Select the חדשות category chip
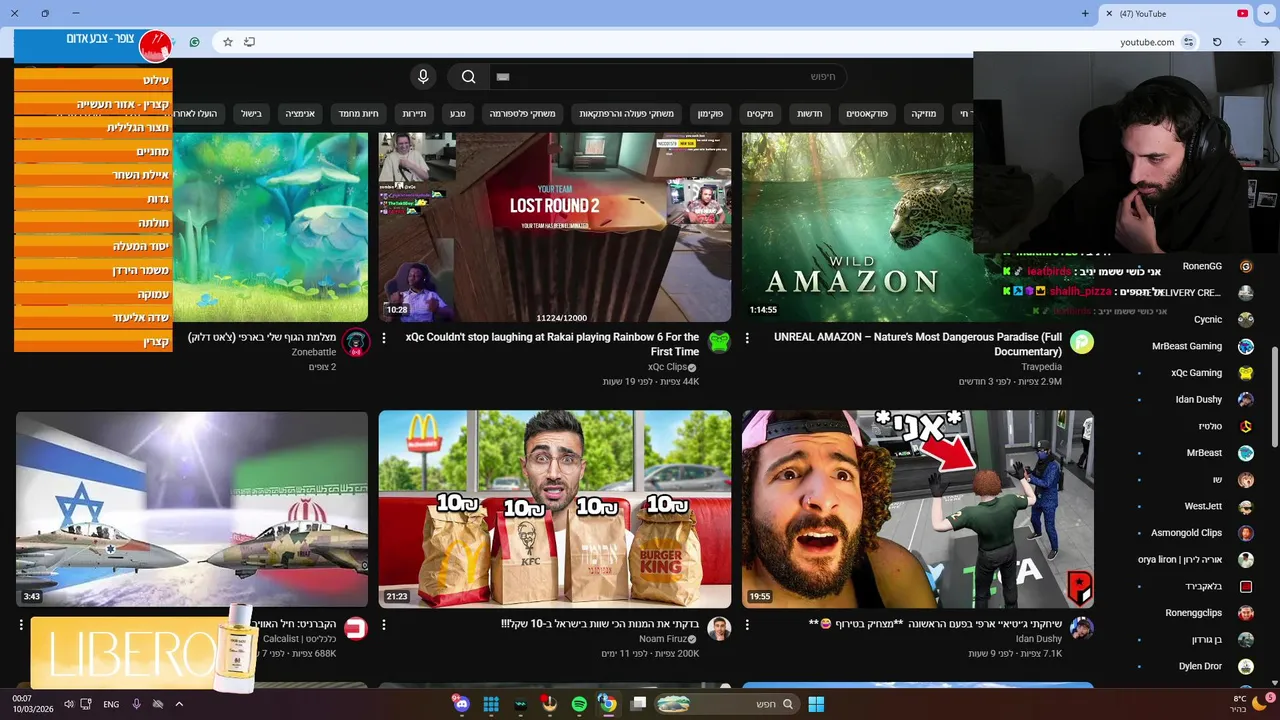The width and height of the screenshot is (1280, 720). point(810,114)
